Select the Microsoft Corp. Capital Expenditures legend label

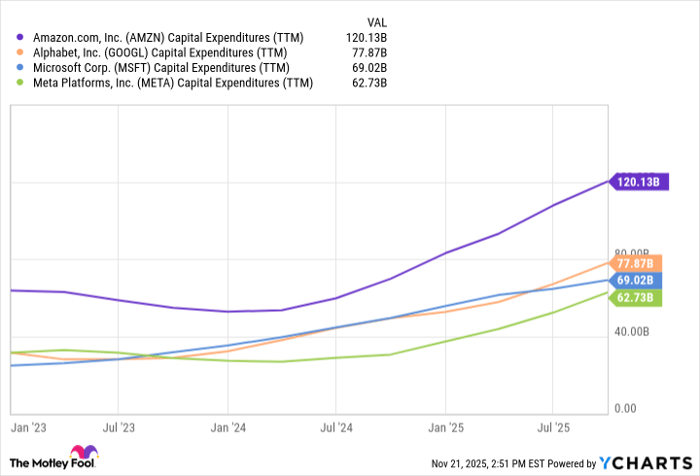[162, 66]
